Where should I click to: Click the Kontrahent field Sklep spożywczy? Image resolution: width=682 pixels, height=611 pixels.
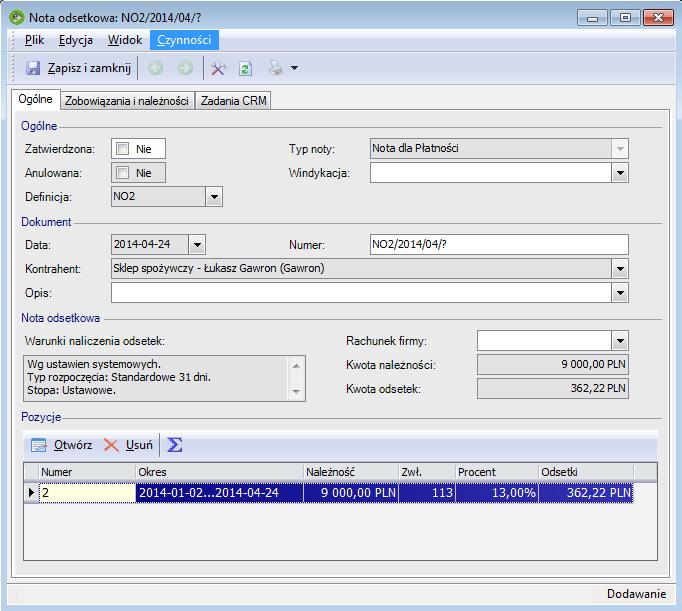361,269
